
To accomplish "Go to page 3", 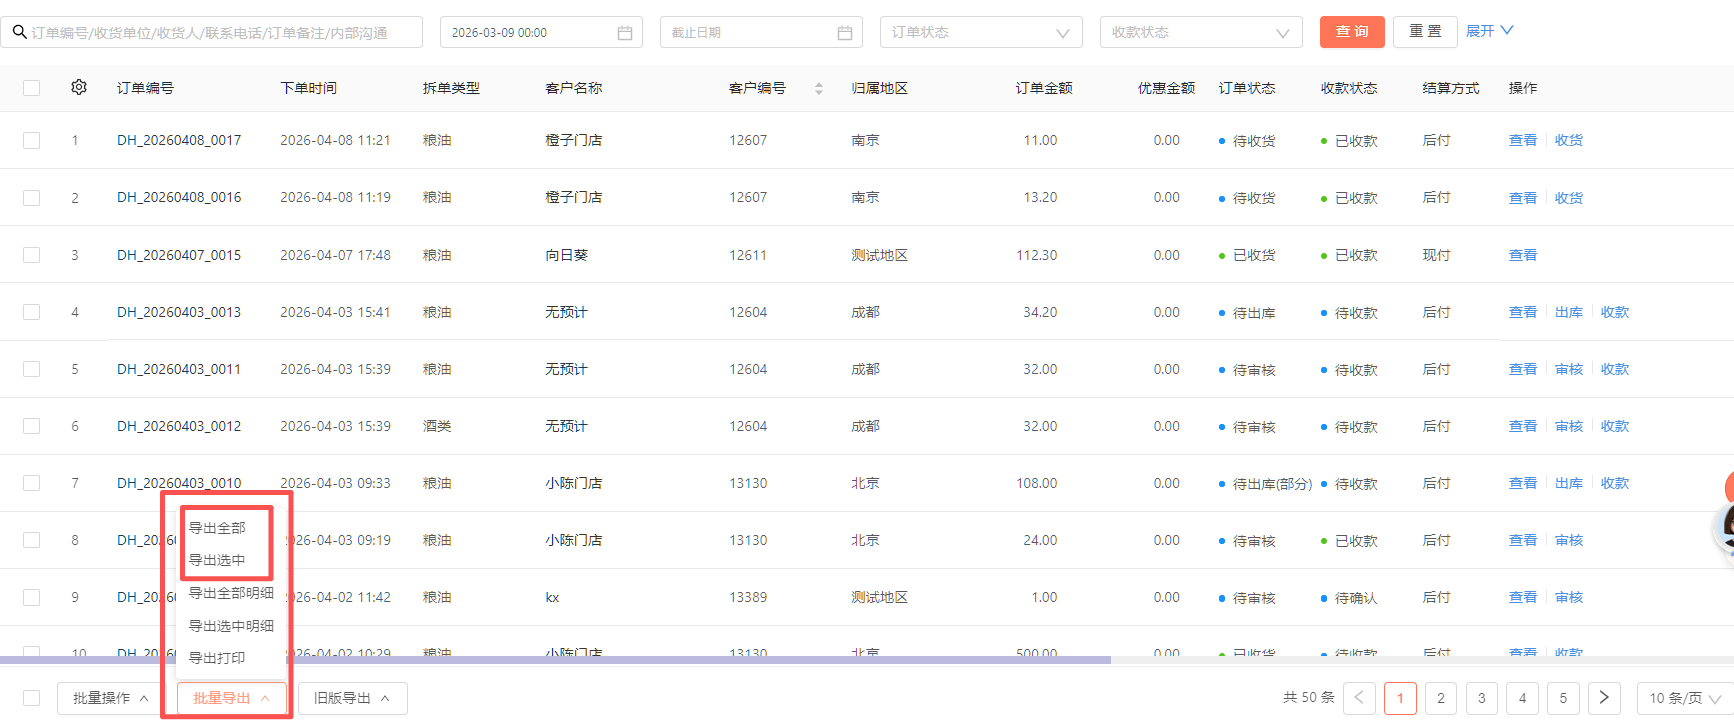I will (1482, 698).
